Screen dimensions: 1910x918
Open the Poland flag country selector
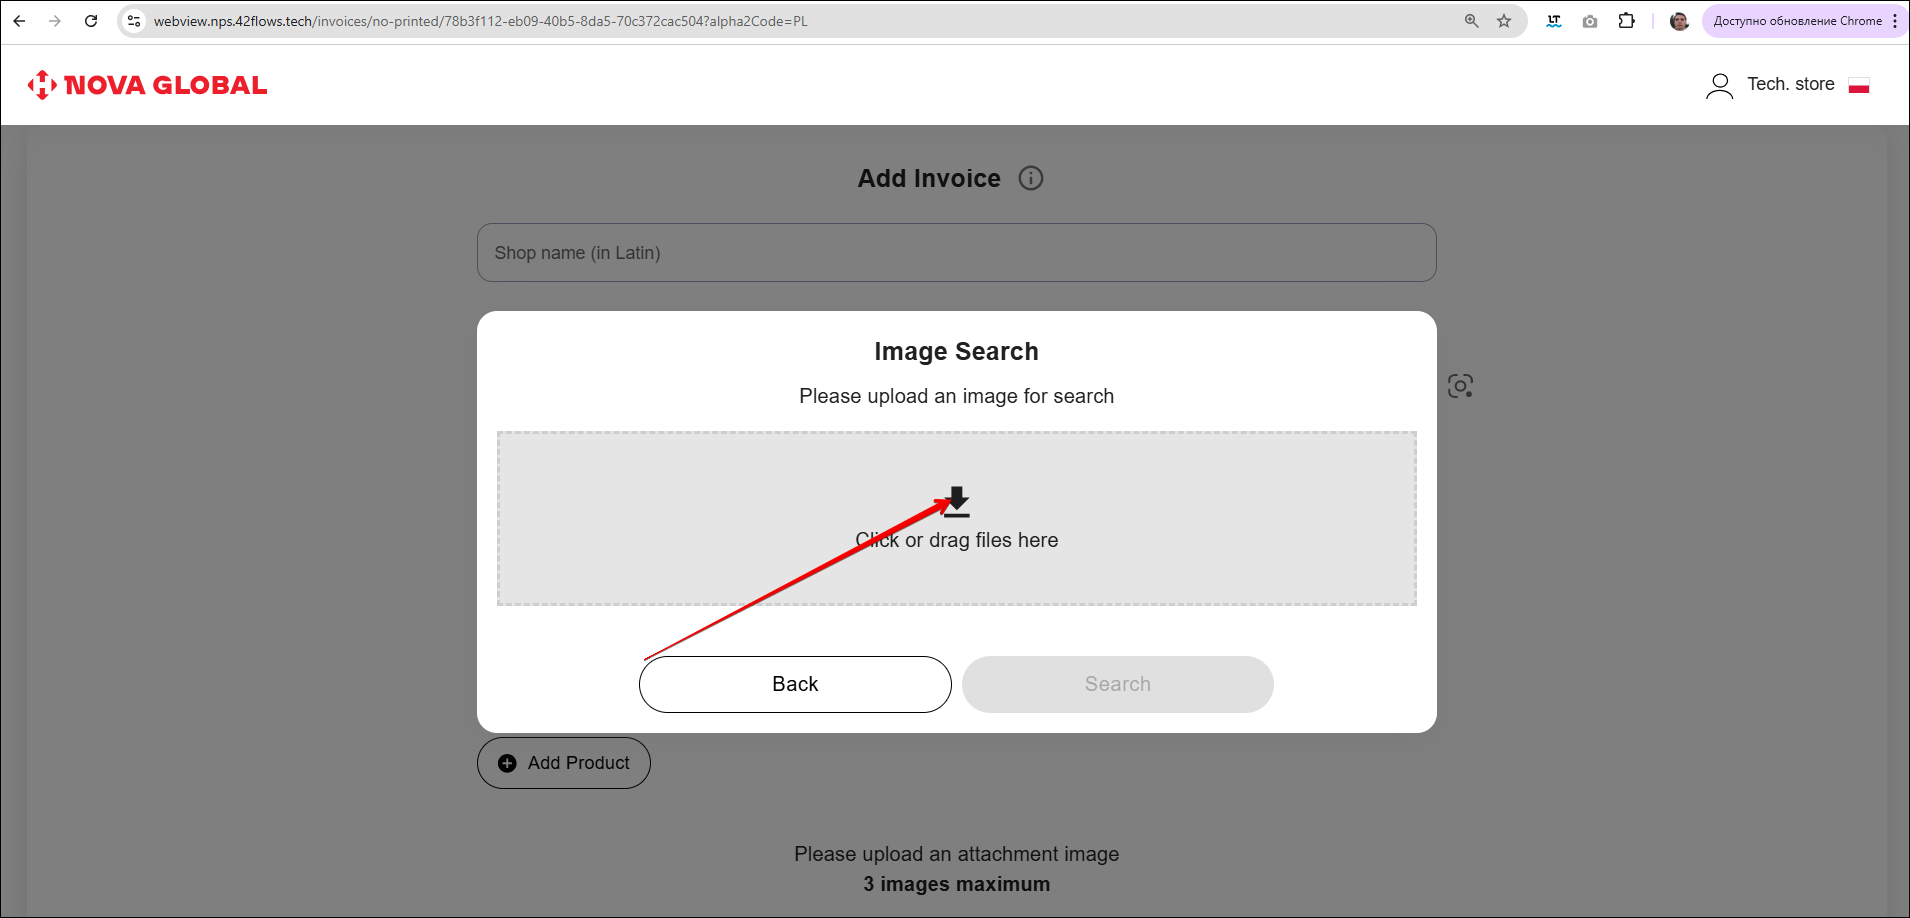[x=1859, y=86]
